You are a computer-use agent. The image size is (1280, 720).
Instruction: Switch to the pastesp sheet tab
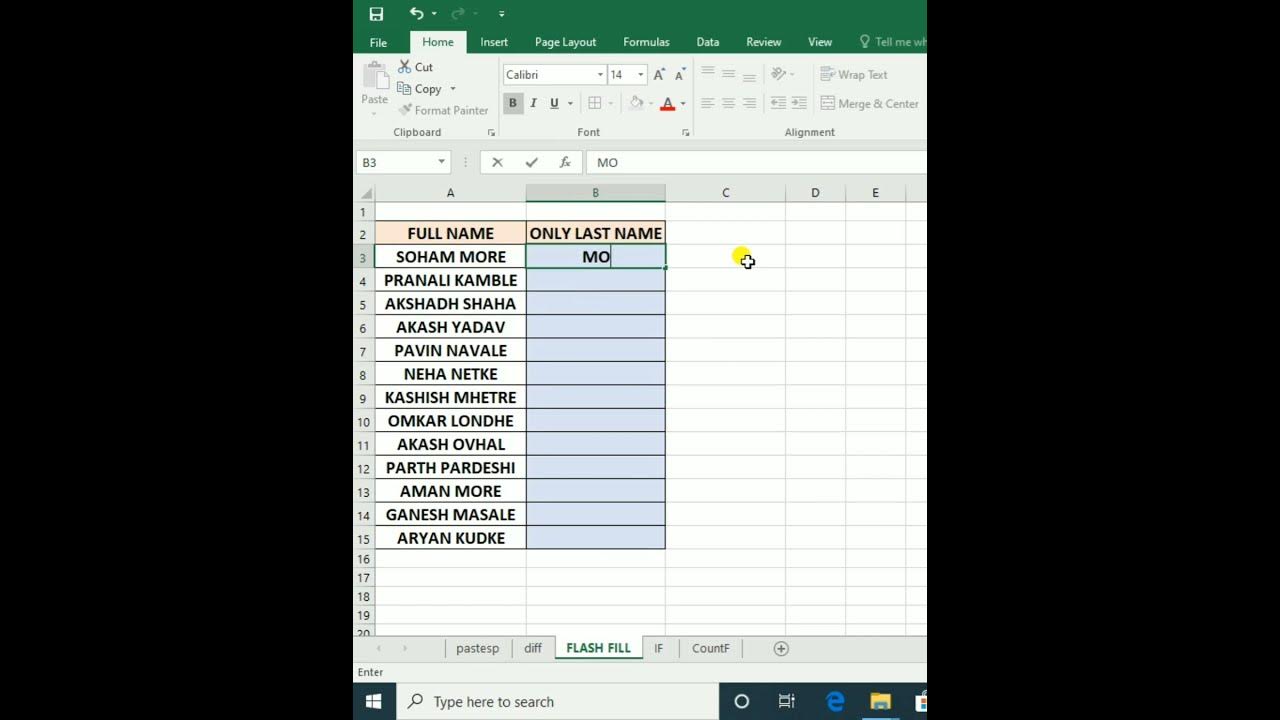pyautogui.click(x=478, y=648)
